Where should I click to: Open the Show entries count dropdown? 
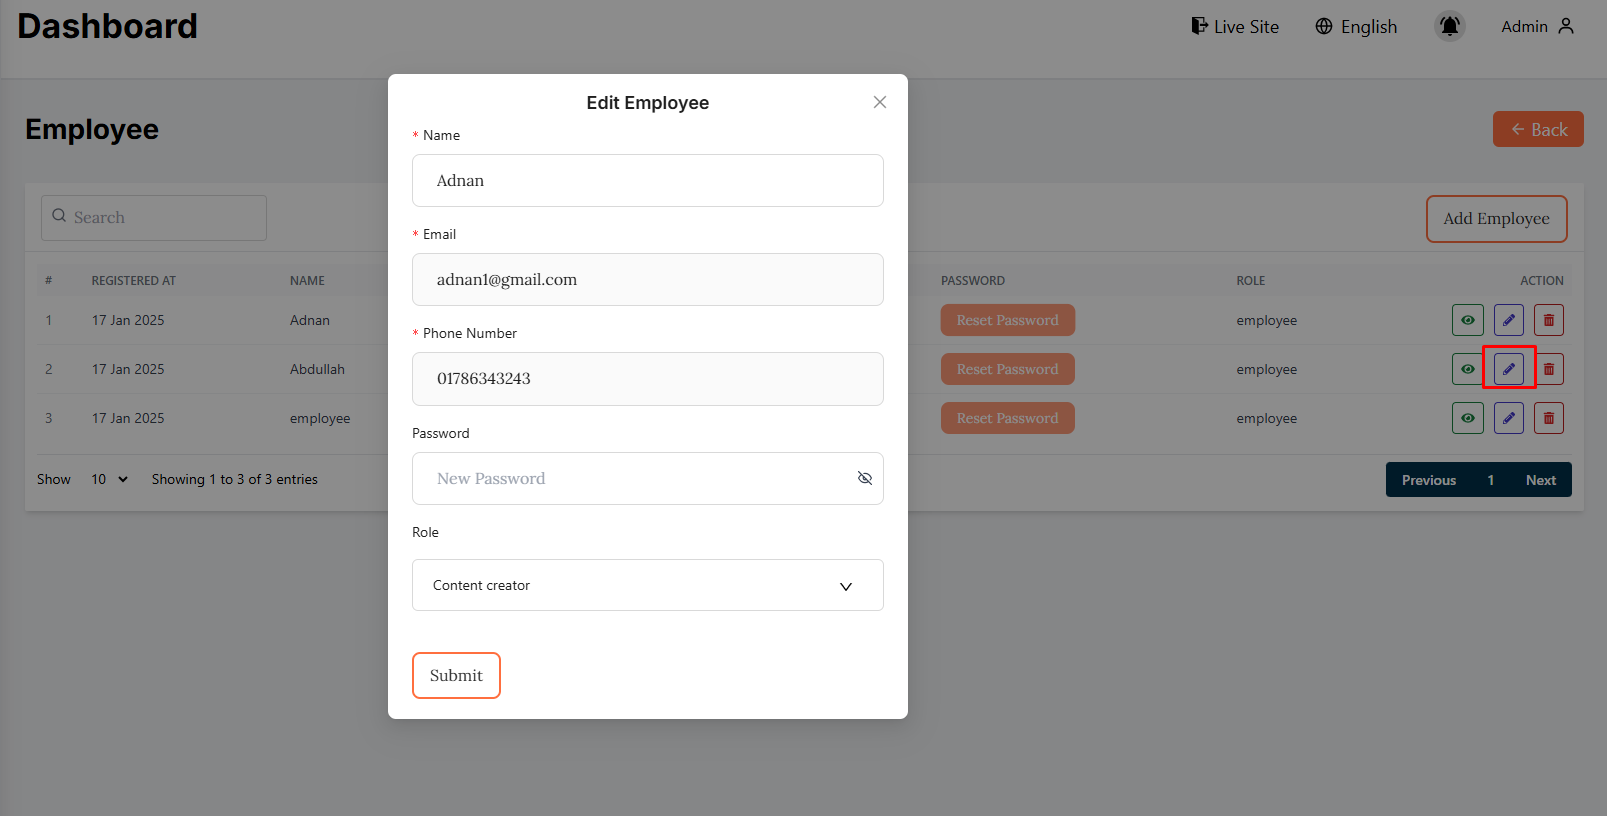(x=109, y=479)
